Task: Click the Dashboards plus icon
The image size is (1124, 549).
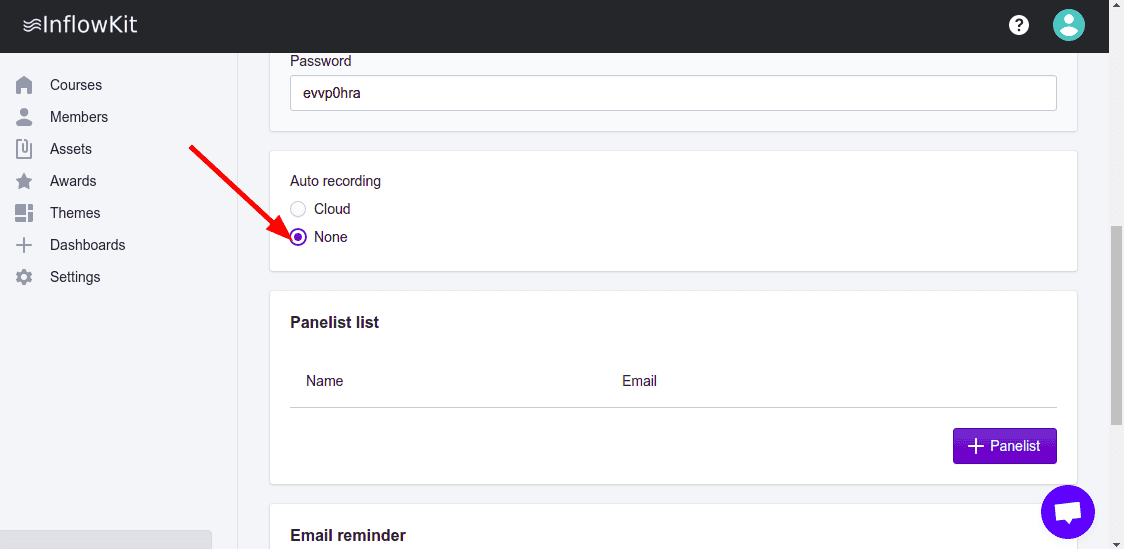Action: pos(25,245)
